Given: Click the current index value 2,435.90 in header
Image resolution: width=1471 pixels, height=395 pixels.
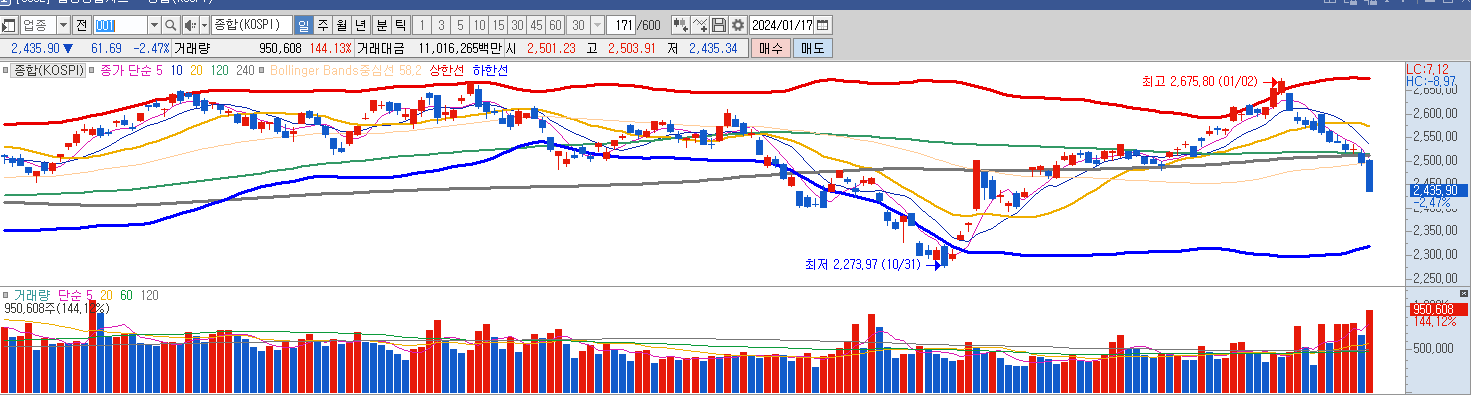Looking at the screenshot, I should coord(35,48).
